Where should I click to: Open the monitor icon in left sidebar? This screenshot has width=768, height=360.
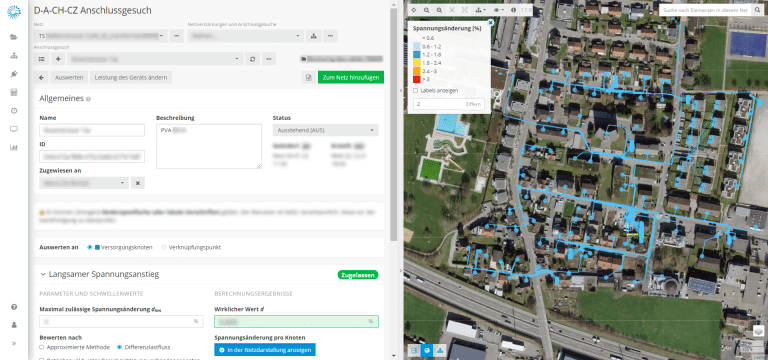click(x=14, y=129)
